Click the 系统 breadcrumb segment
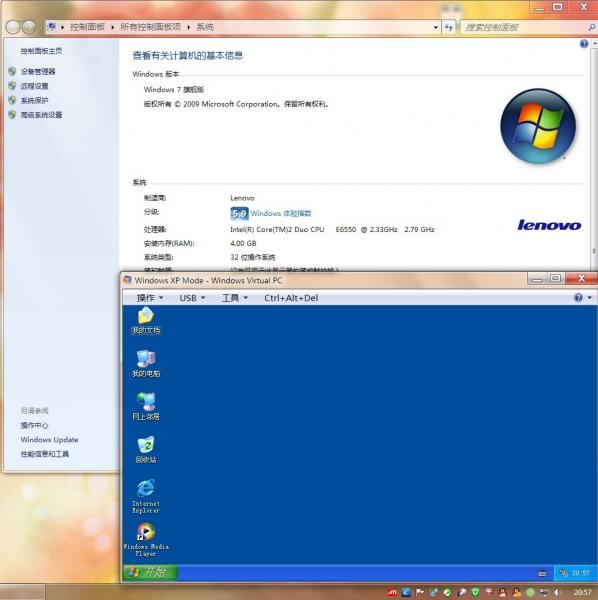 pos(205,27)
